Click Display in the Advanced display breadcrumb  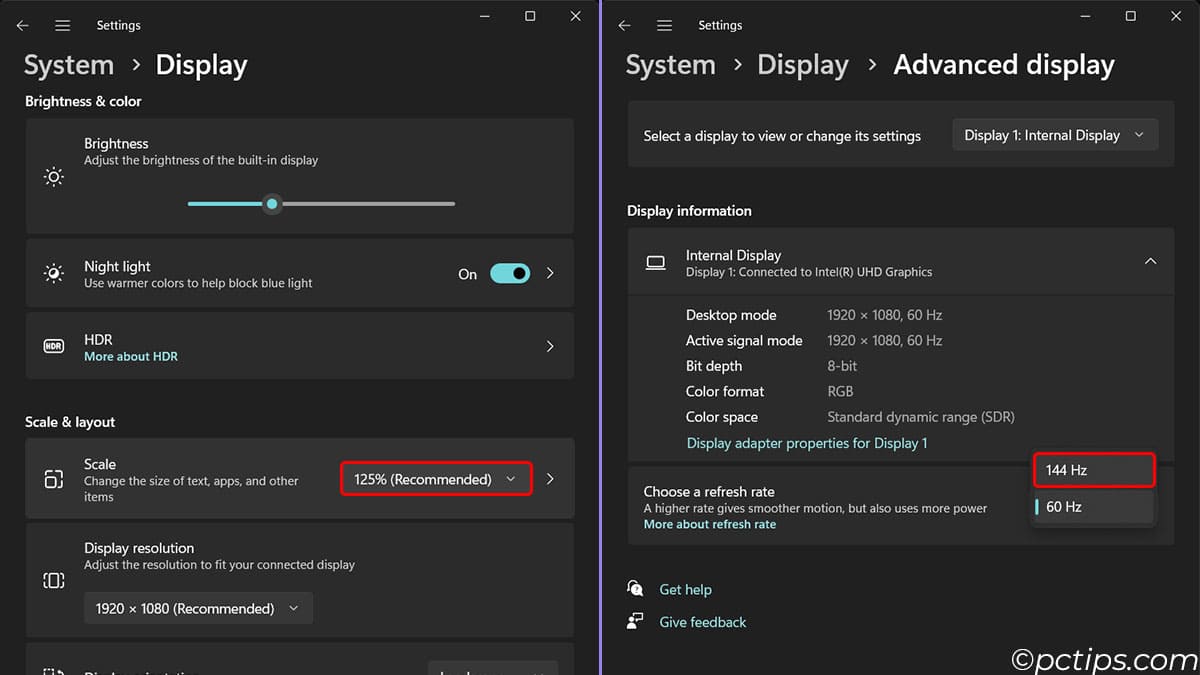tap(803, 64)
